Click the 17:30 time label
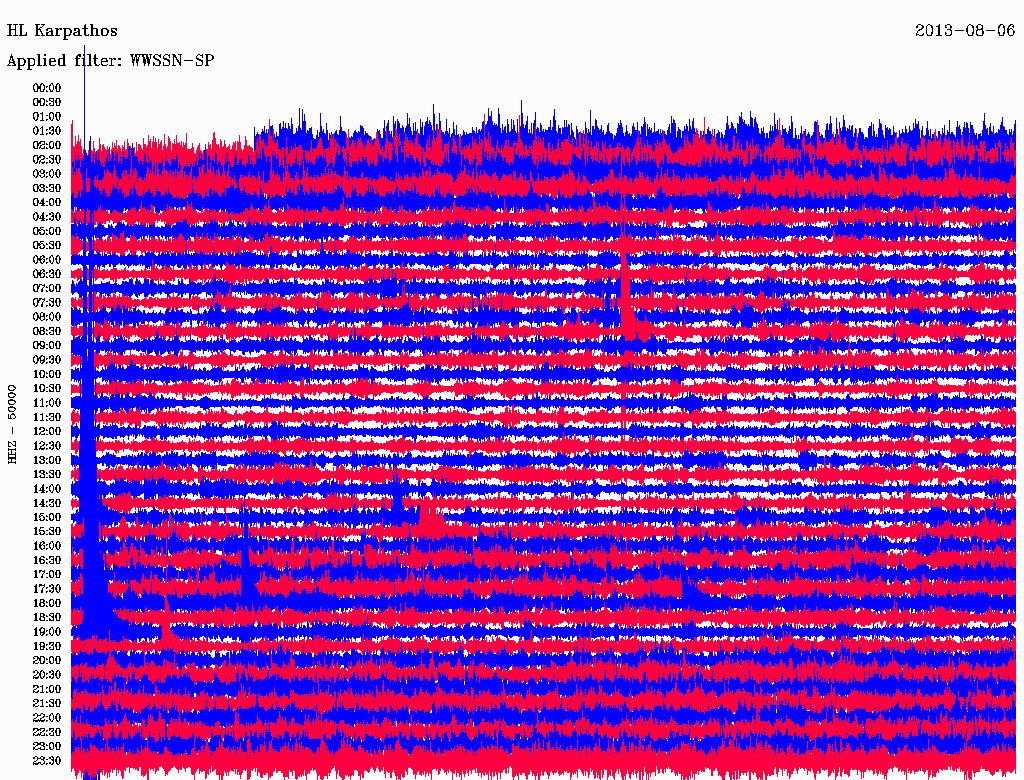 (47, 589)
